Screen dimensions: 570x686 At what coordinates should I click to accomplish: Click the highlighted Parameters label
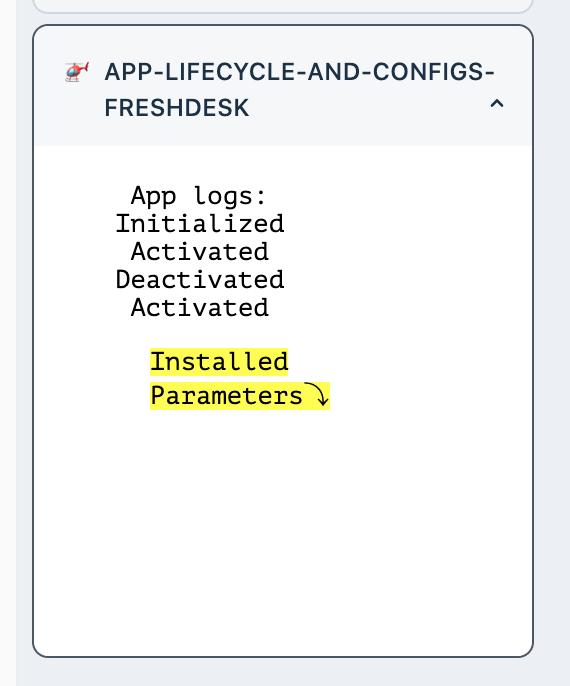point(227,396)
